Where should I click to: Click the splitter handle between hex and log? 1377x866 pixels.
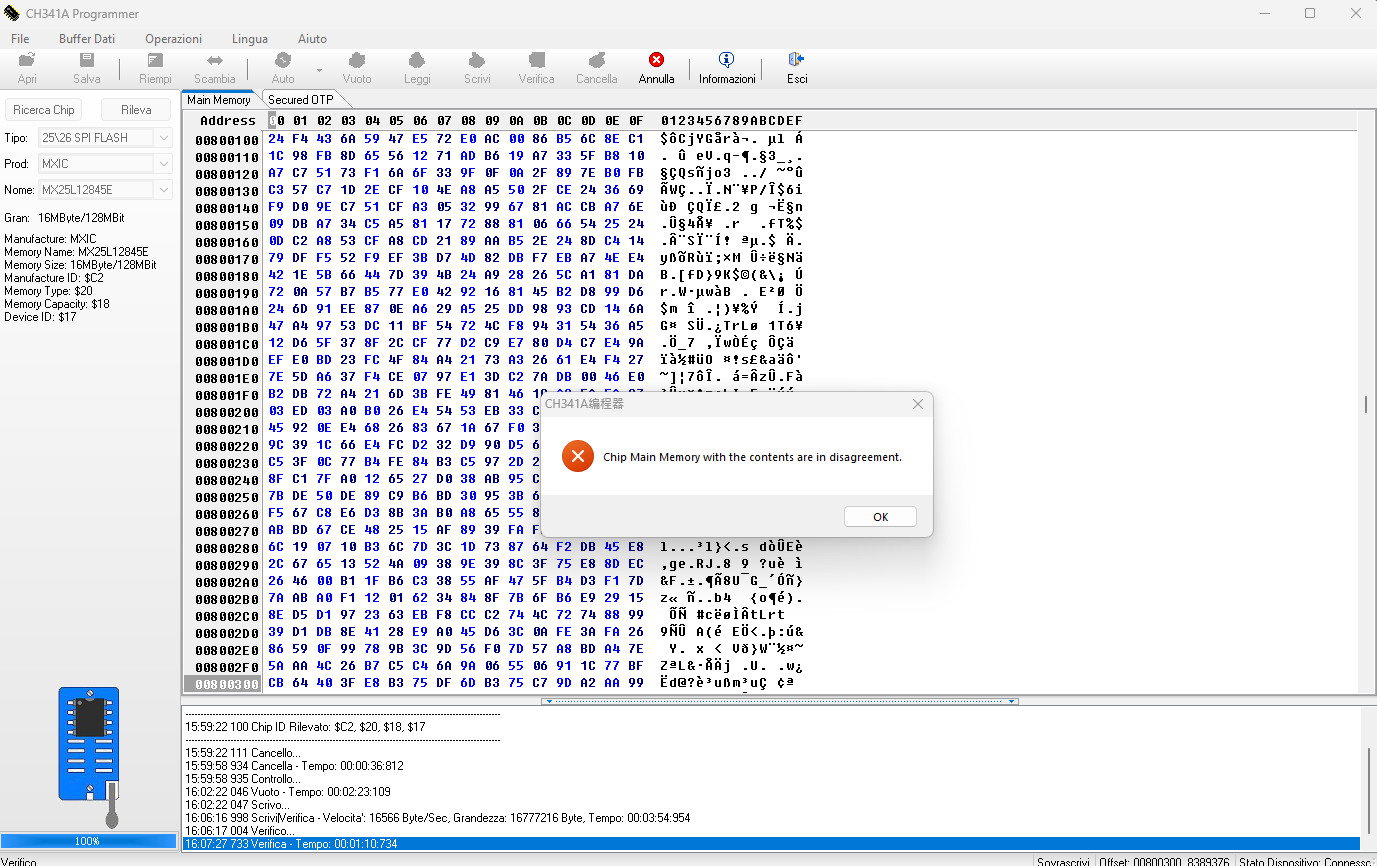pyautogui.click(x=779, y=701)
